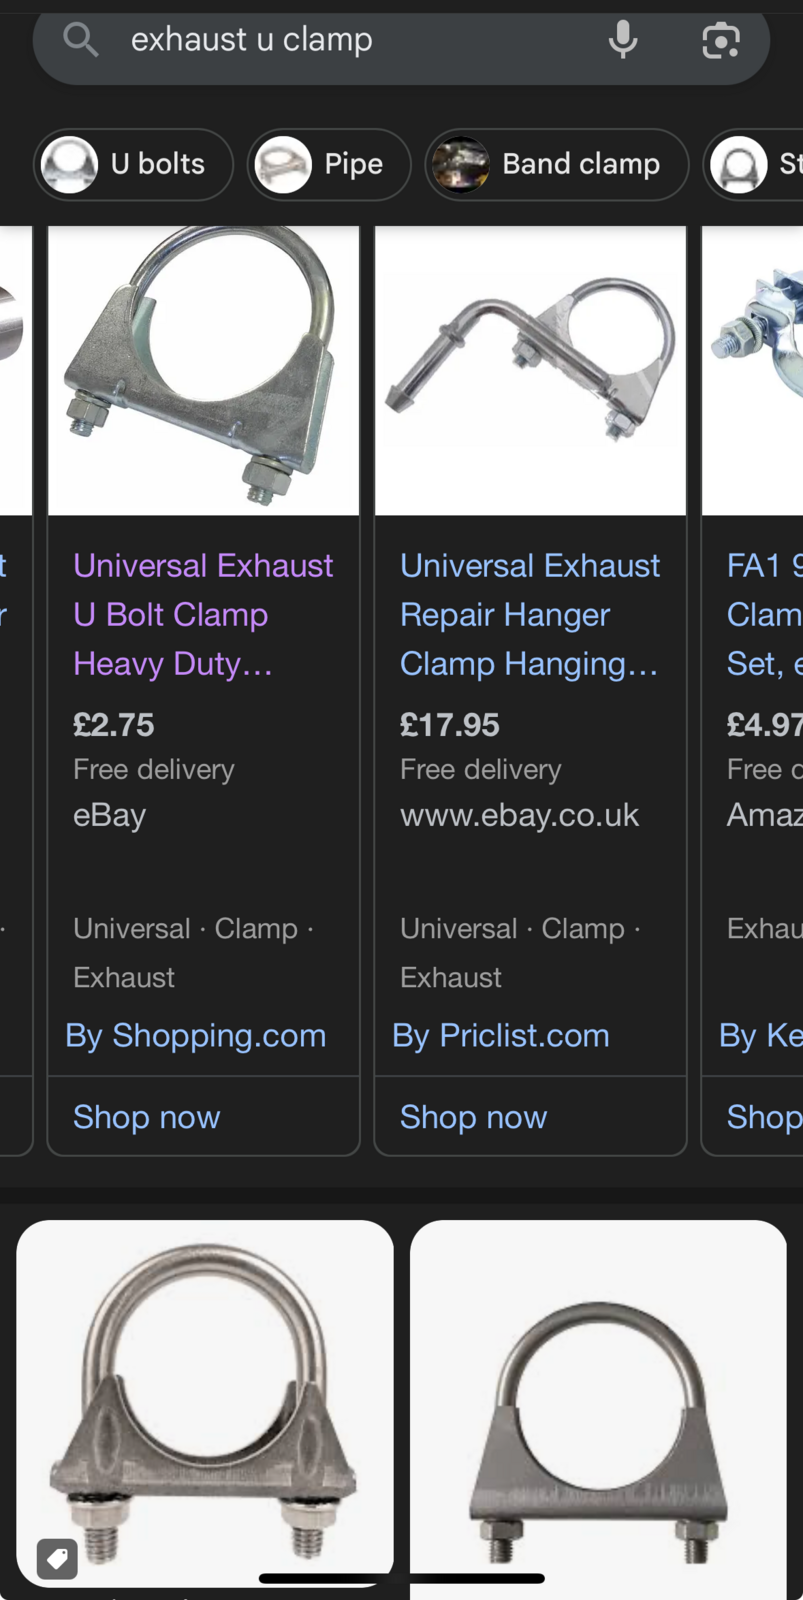The height and width of the screenshot is (1600, 803).
Task: View the £2.75 U bolt clamp product image
Action: coord(204,370)
